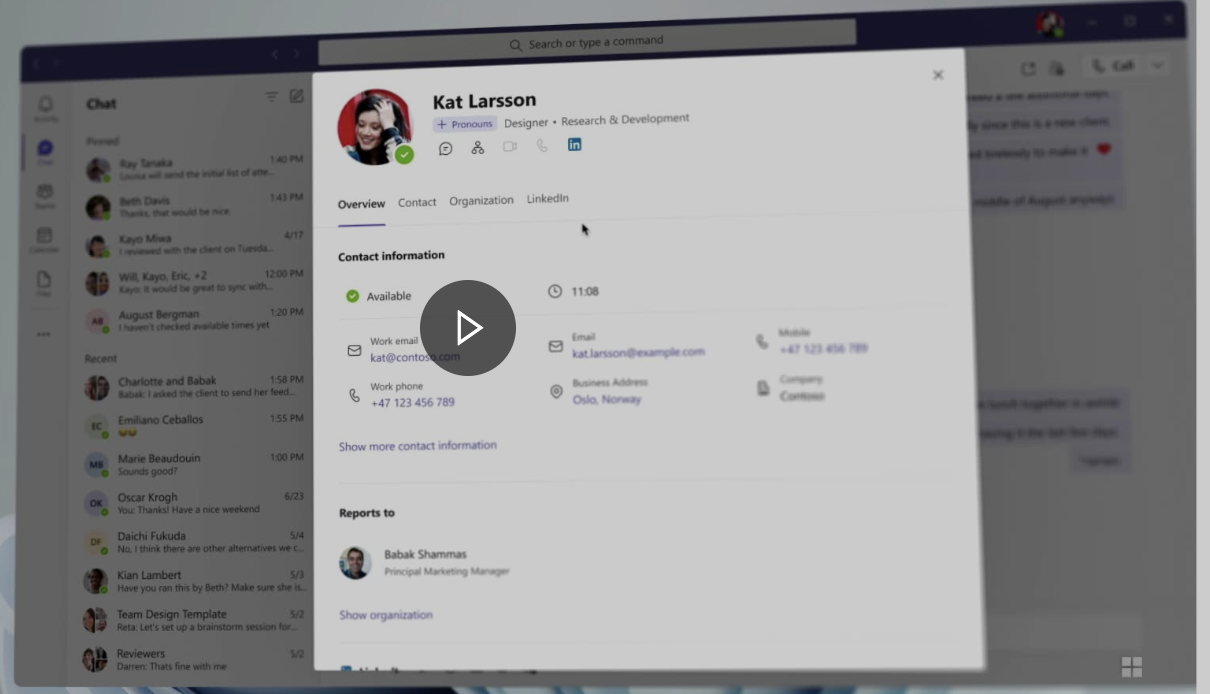This screenshot has width=1210, height=694.
Task: Open the chat filter icon
Action: tap(271, 97)
